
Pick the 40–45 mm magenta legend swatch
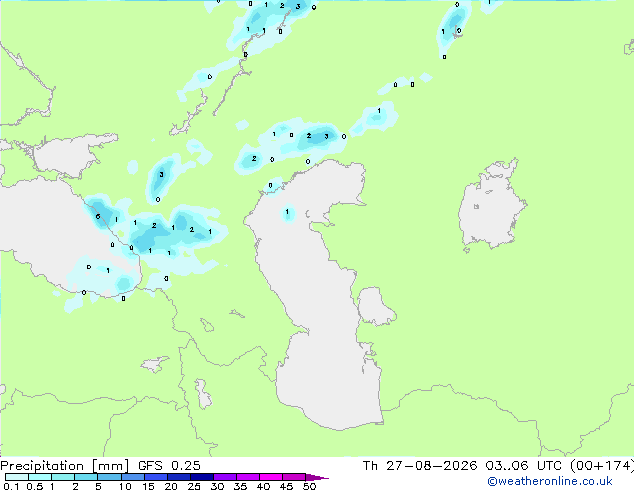(x=271, y=477)
